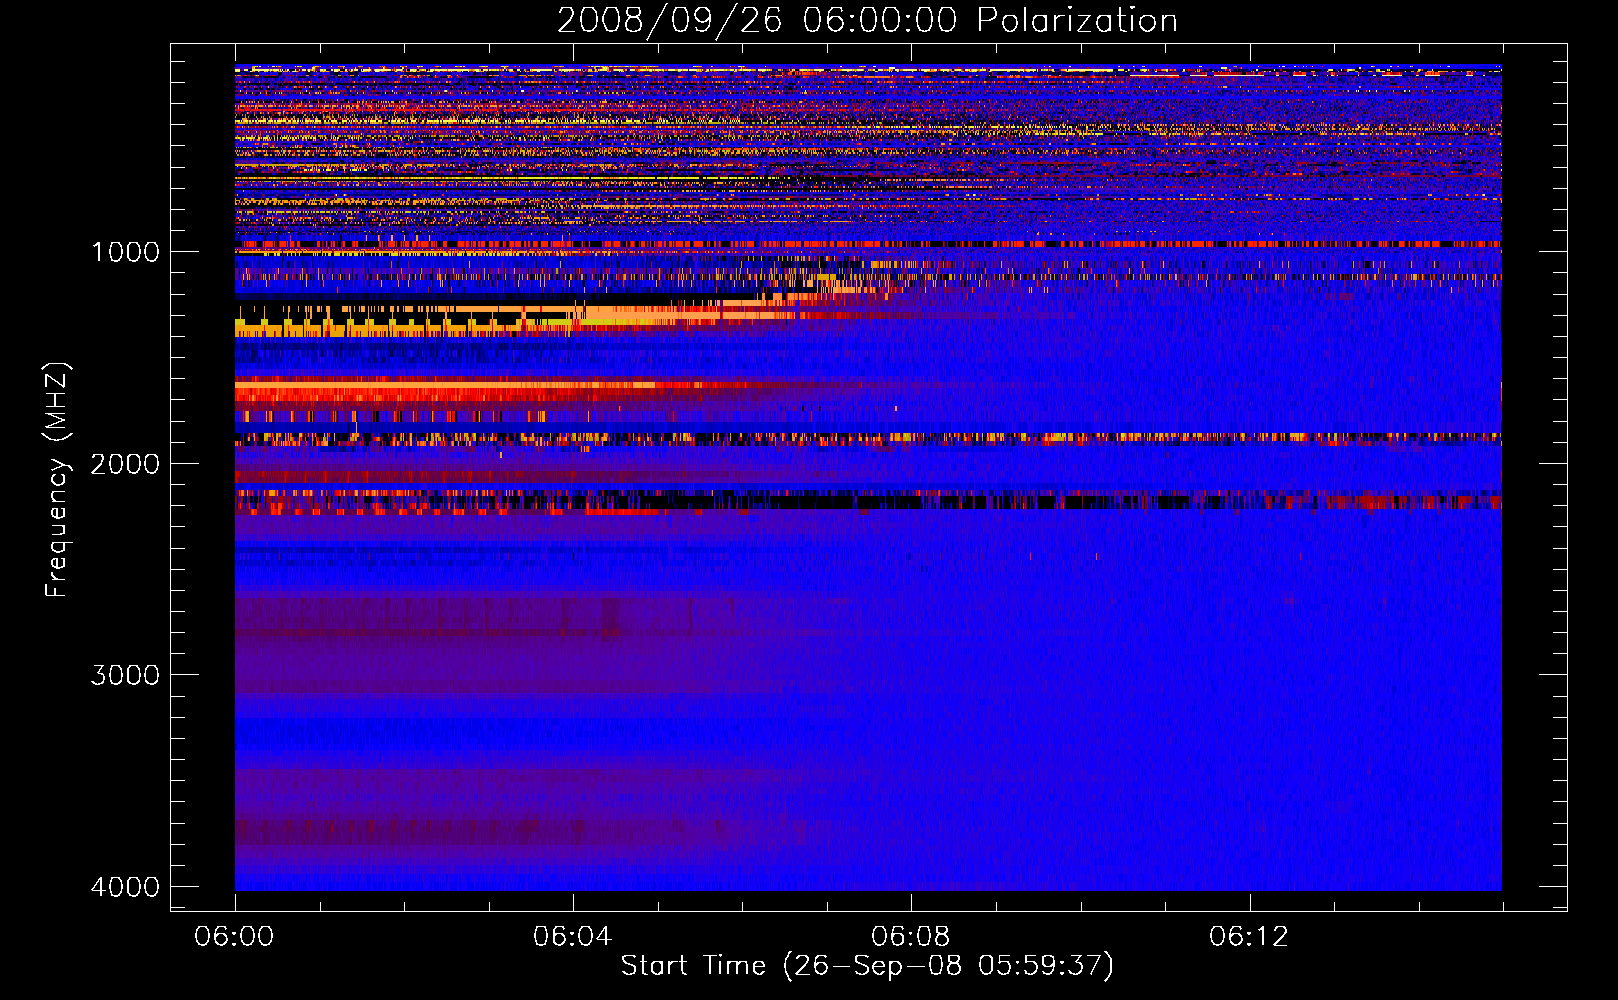Click the 4000 frequency tick label
The image size is (1618, 1000).
click(x=125, y=887)
